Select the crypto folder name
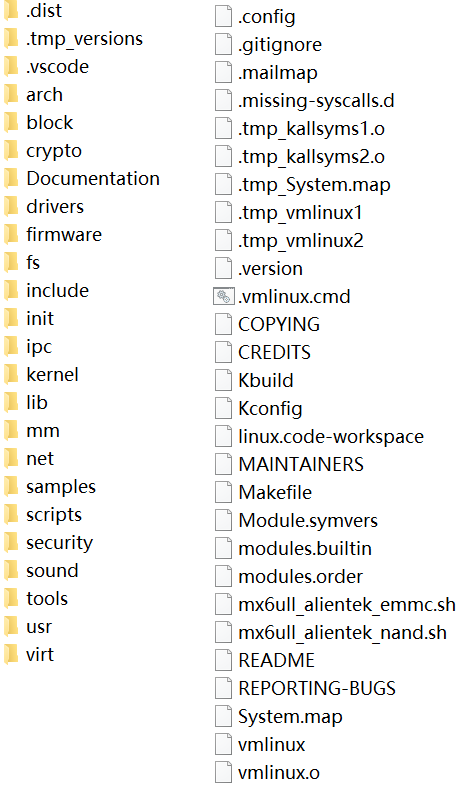This screenshot has height=793, width=465. (54, 151)
